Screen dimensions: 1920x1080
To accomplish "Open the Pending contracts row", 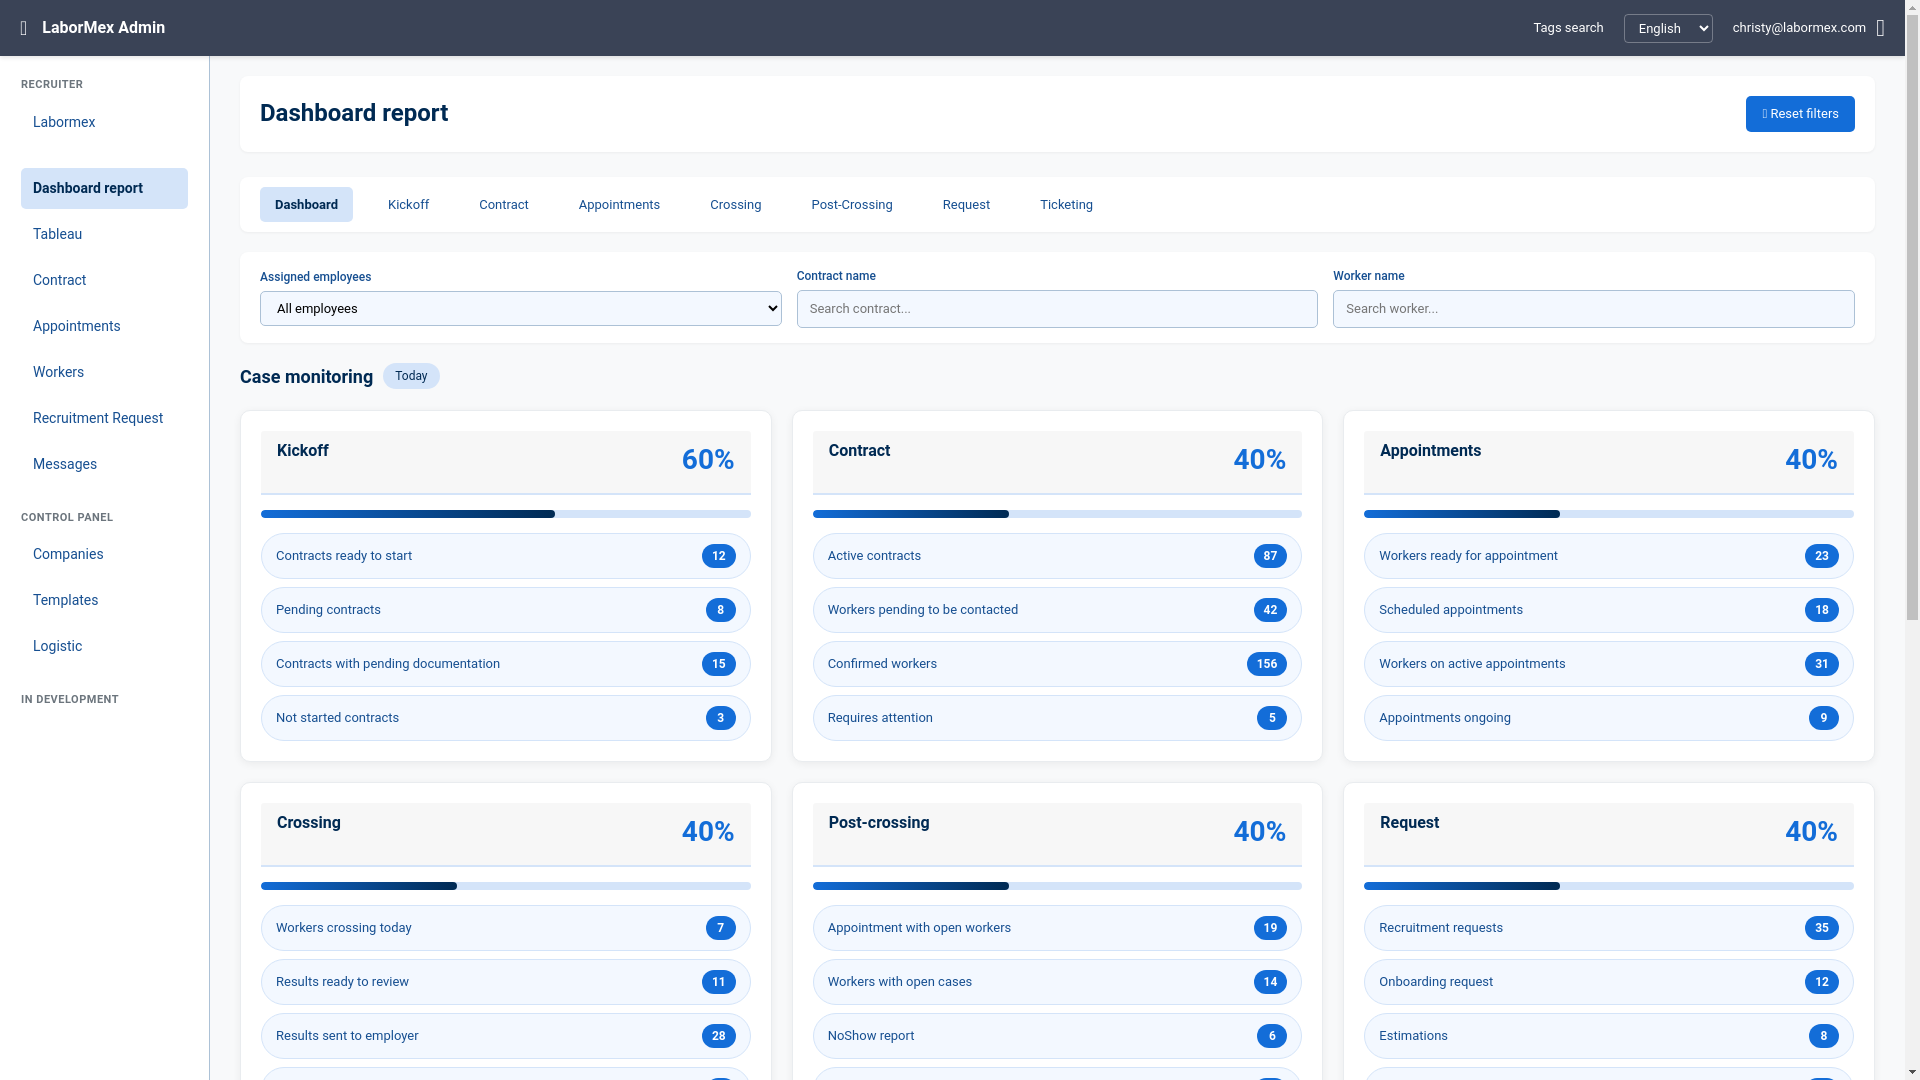I will pos(505,610).
